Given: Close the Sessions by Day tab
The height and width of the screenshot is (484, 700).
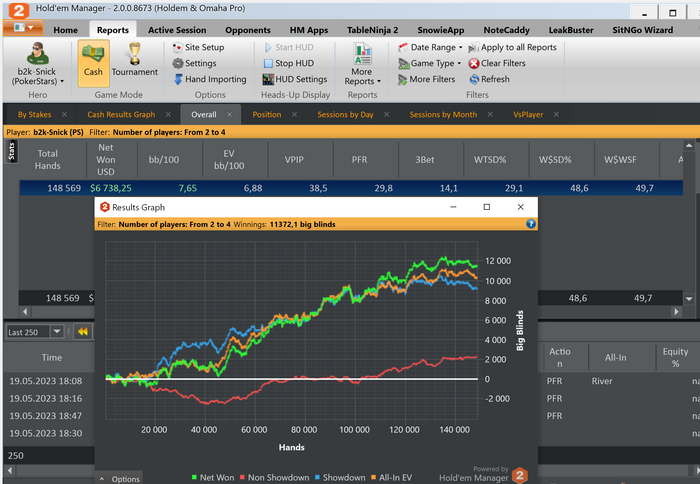Looking at the screenshot, I should 387,115.
